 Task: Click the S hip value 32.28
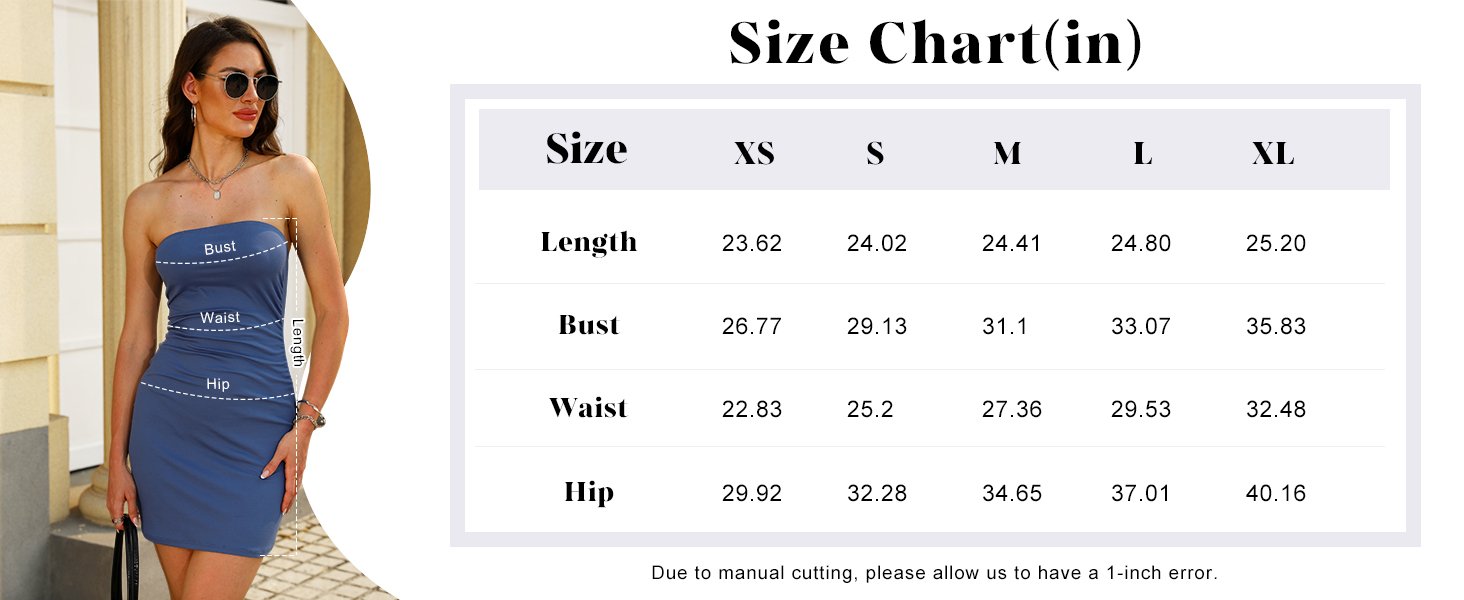pyautogui.click(x=877, y=493)
